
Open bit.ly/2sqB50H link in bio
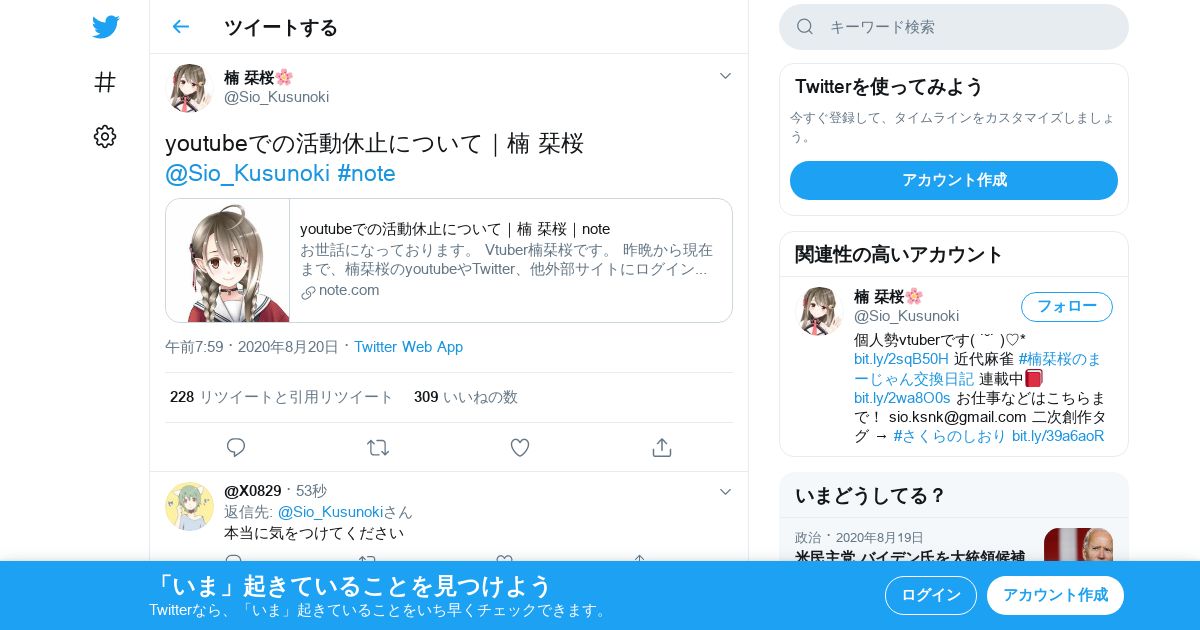point(901,359)
